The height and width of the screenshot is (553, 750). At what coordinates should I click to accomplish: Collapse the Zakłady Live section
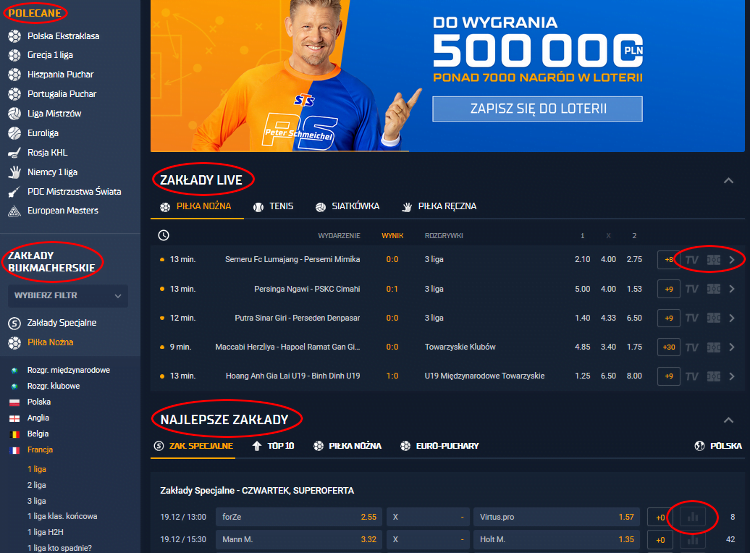pyautogui.click(x=728, y=180)
